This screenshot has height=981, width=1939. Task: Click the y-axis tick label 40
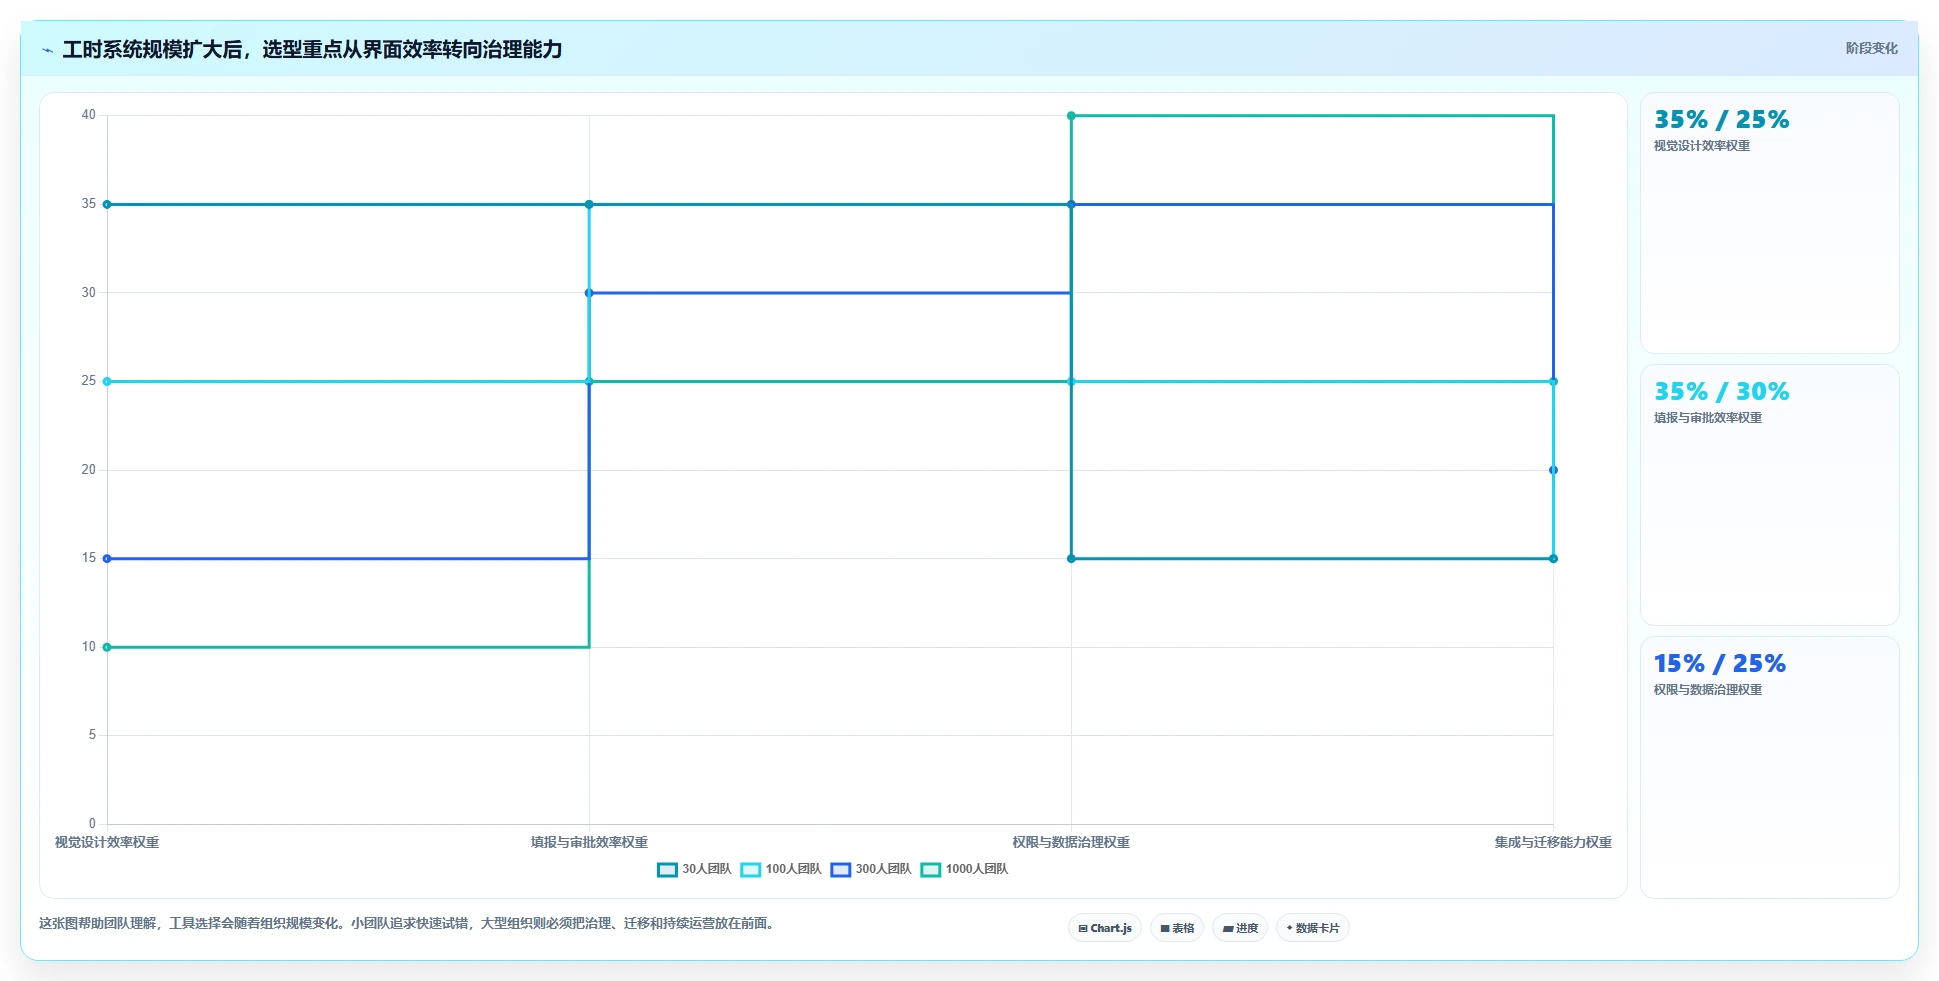(89, 115)
